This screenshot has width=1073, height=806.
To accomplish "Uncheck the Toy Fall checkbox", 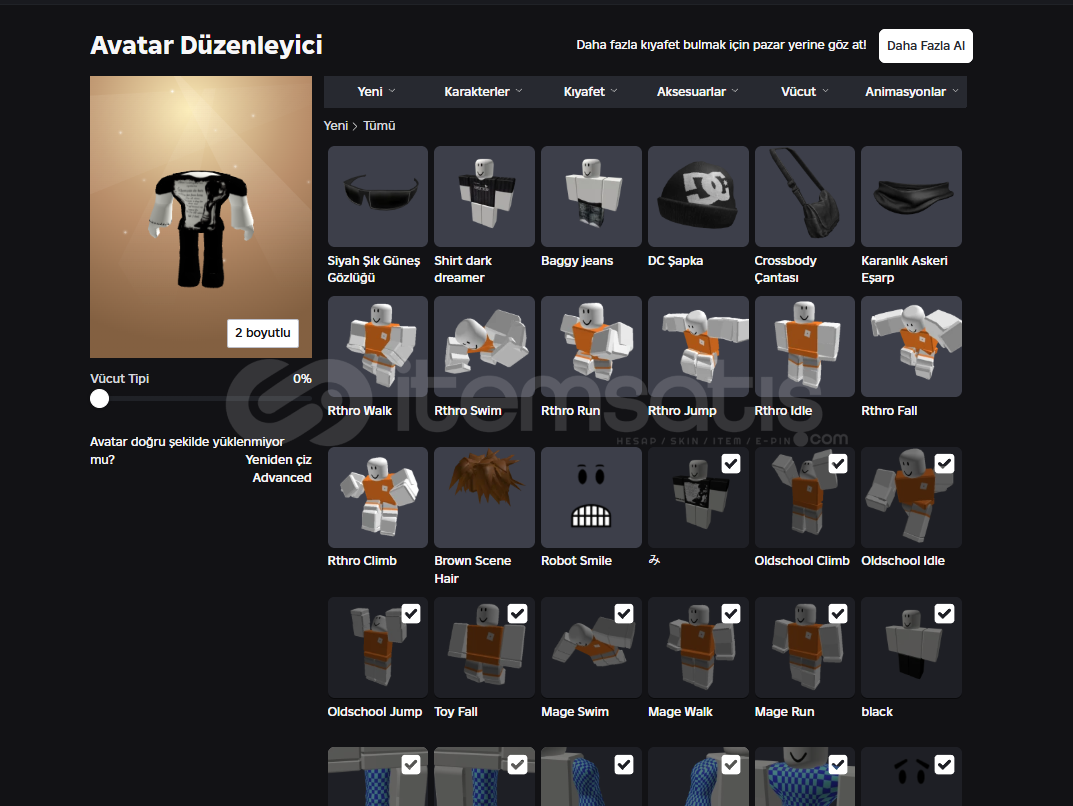I will (x=517, y=614).
